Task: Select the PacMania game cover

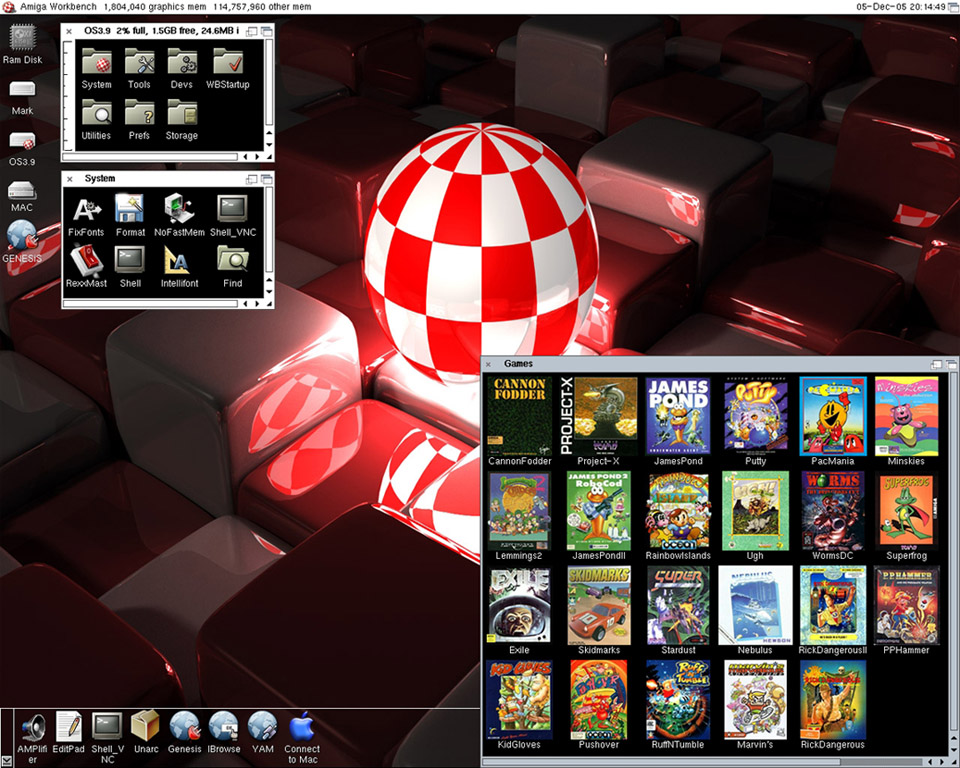Action: coord(833,416)
